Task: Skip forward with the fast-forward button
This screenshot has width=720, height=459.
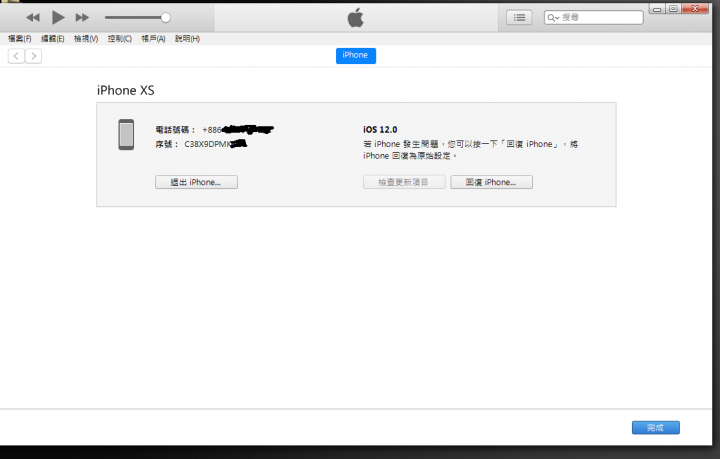Action: (x=82, y=18)
